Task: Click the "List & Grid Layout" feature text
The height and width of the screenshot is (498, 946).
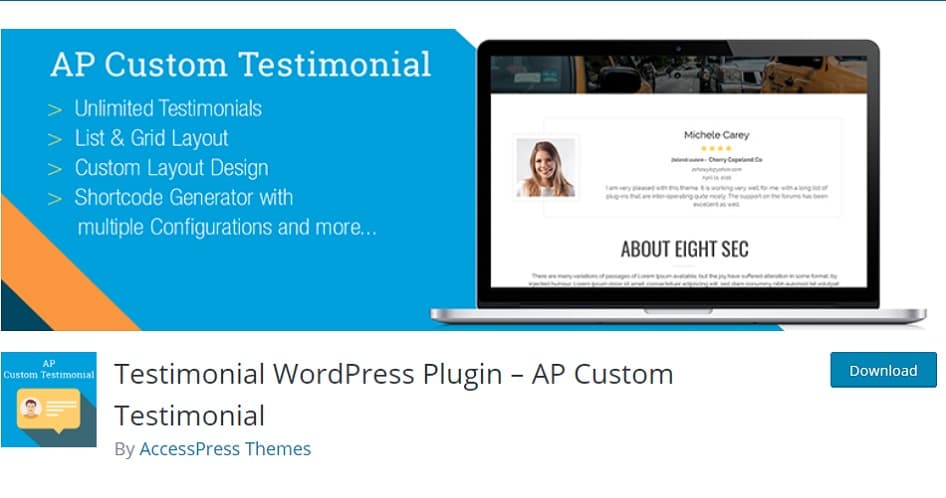Action: pos(151,138)
